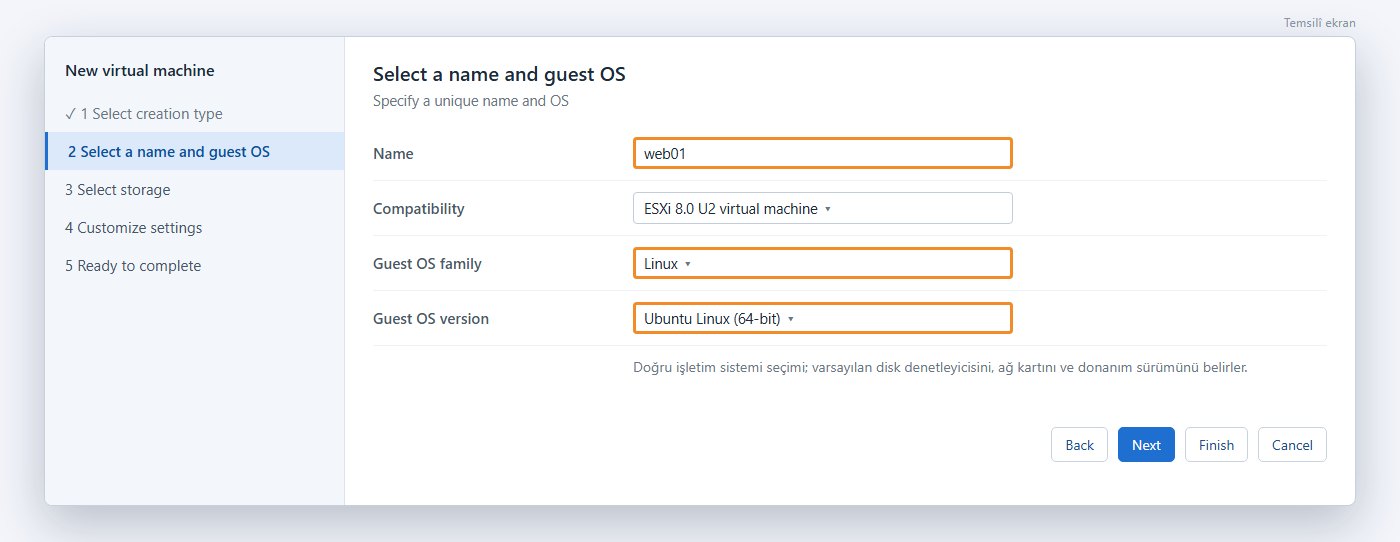Click the hint text starting 'Doğru işletim sistemi seçimi'
Screen dimensions: 1400x542
(940, 367)
